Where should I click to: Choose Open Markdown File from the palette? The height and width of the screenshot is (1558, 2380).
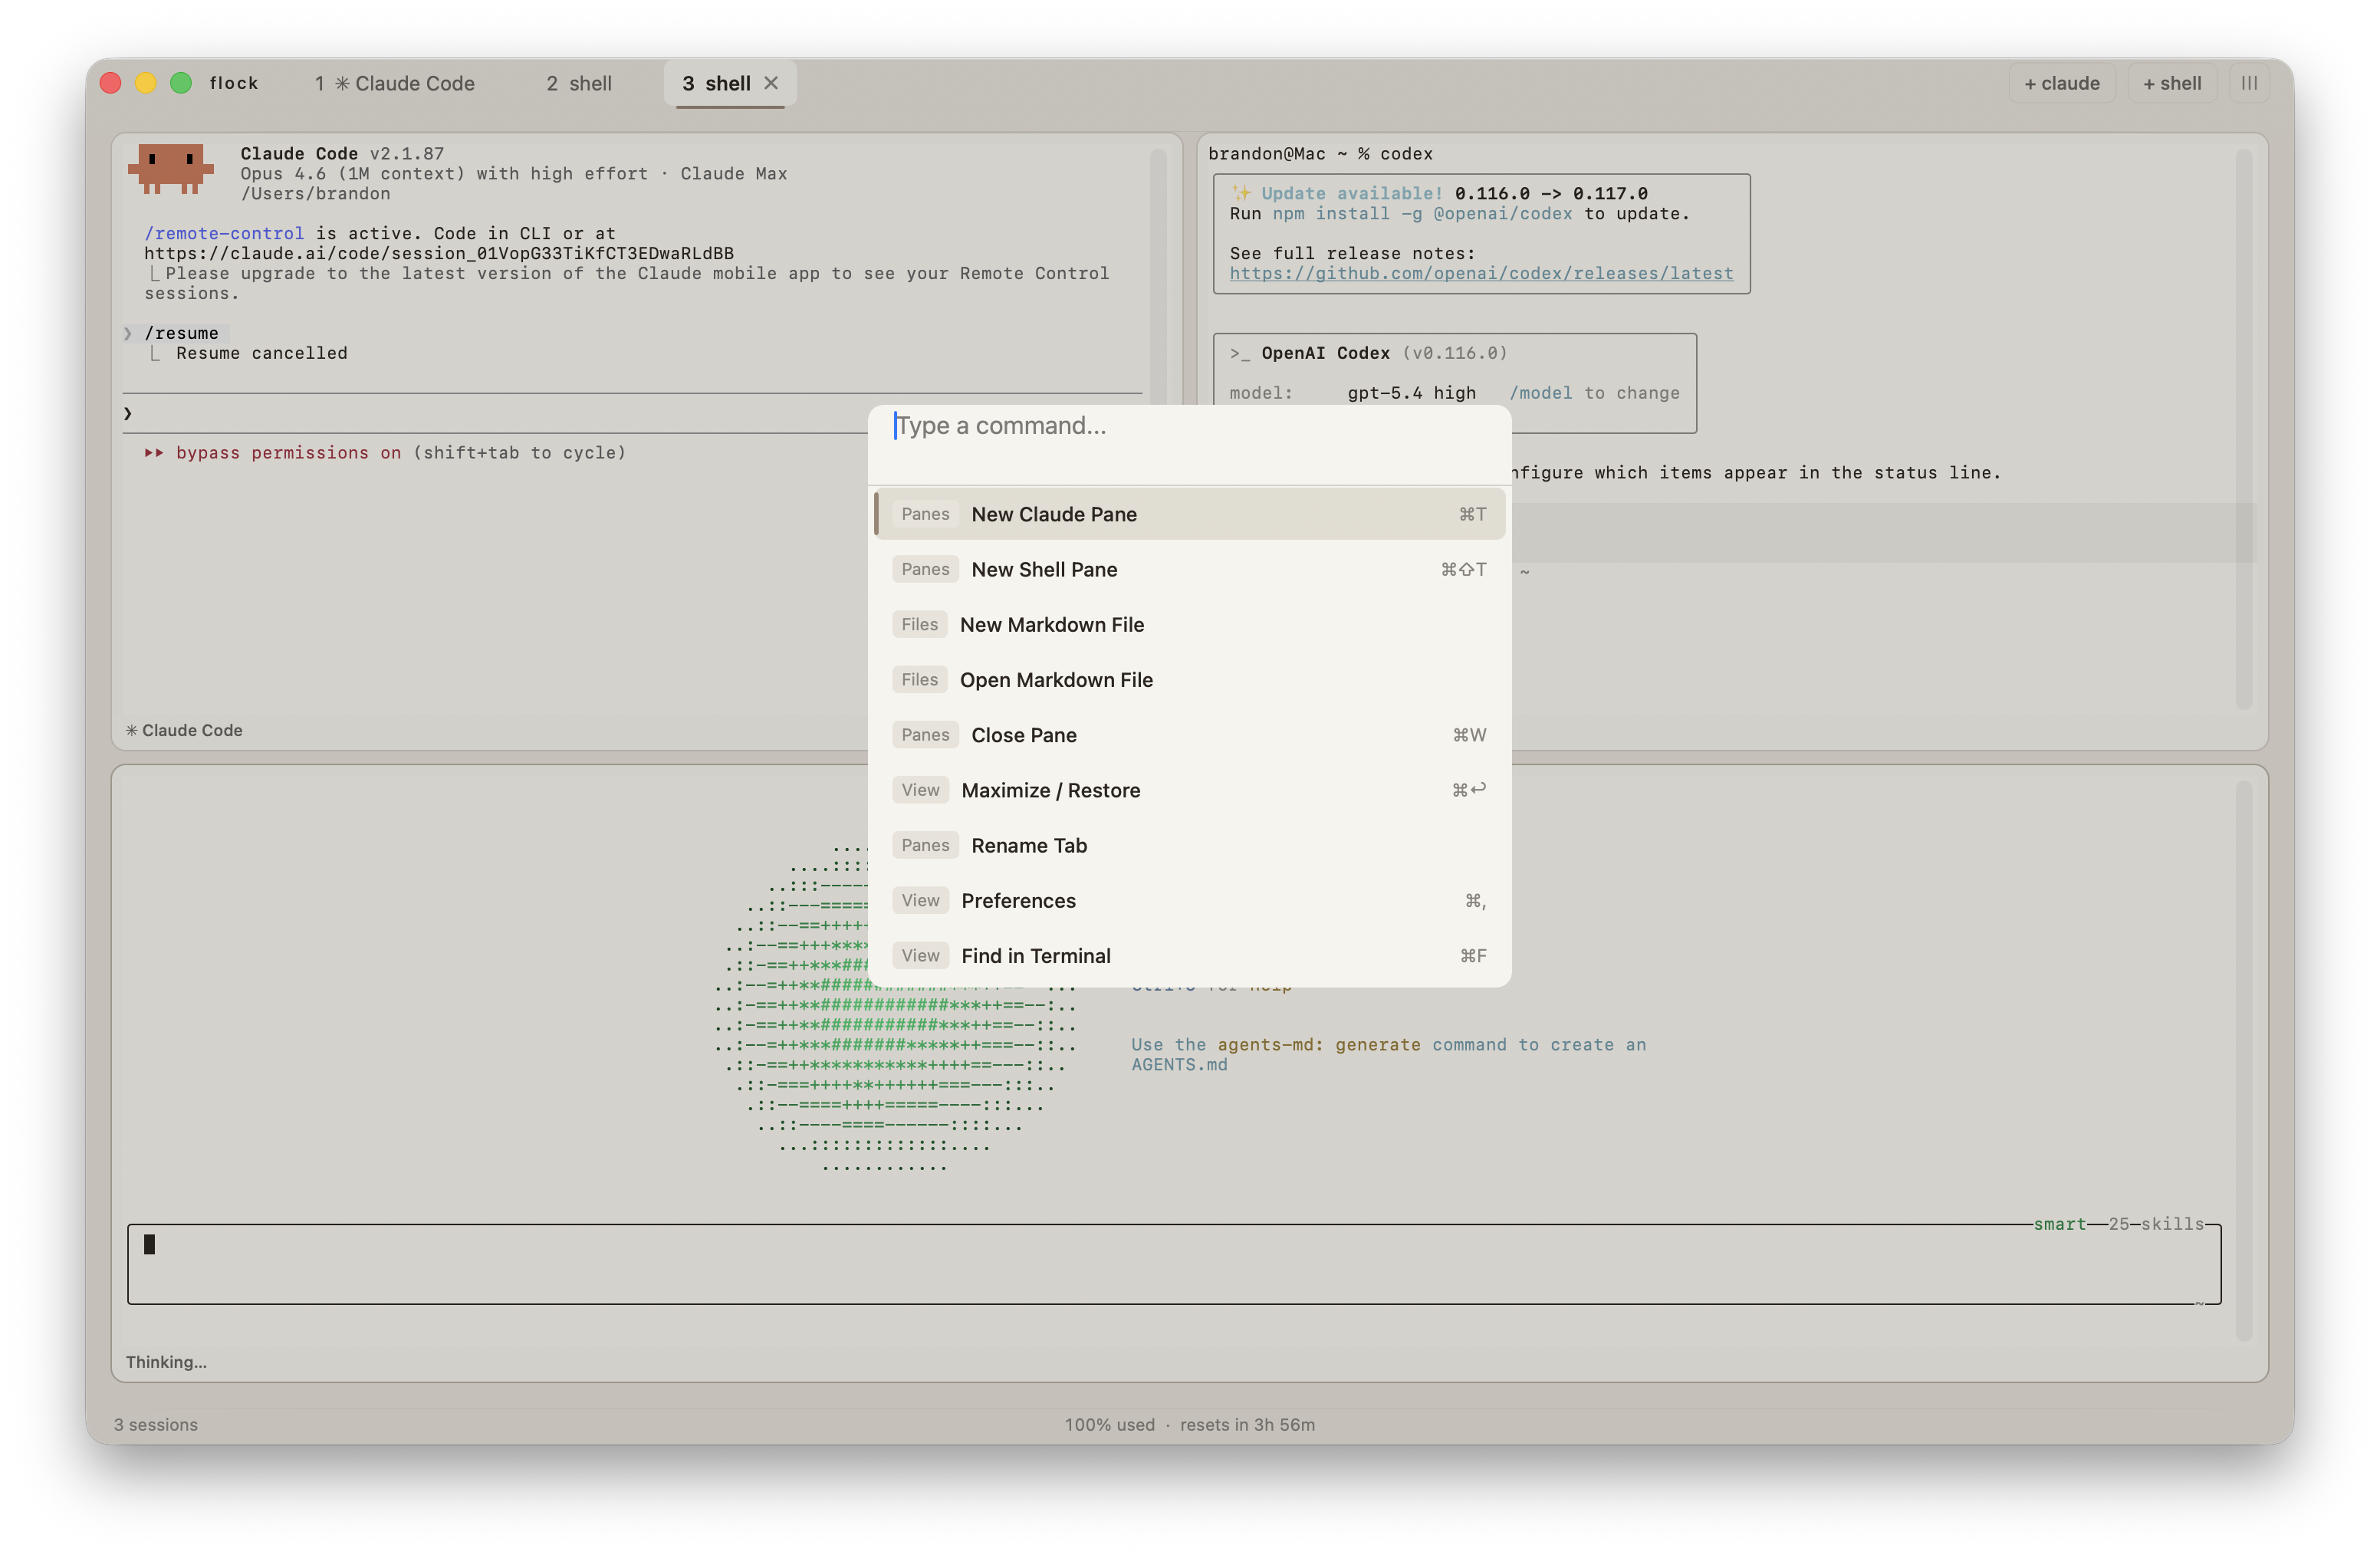click(1056, 680)
